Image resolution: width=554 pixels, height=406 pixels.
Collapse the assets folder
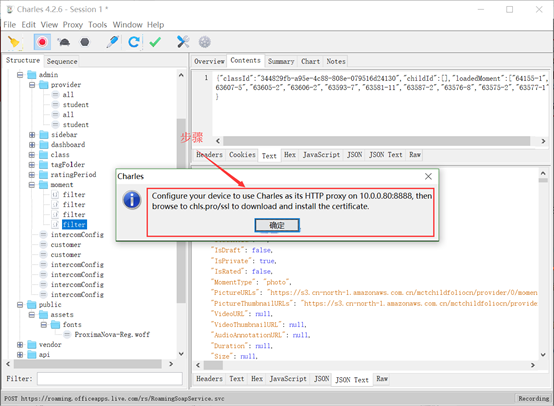pyautogui.click(x=32, y=314)
